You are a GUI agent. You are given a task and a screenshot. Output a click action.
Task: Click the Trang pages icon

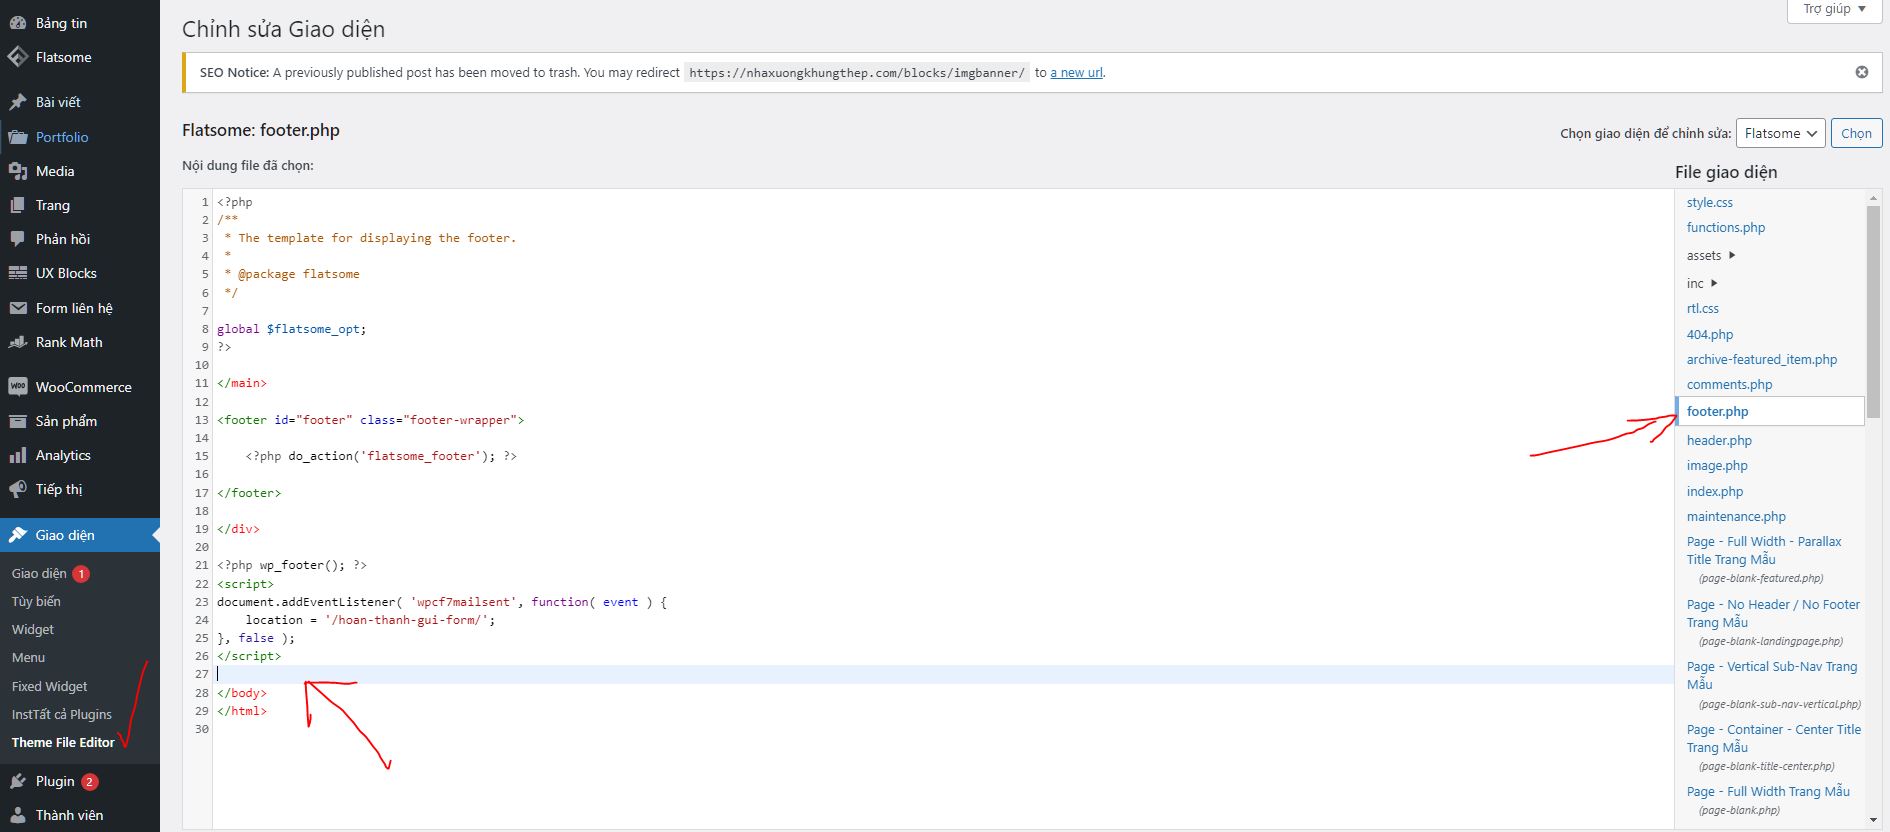coord(18,205)
